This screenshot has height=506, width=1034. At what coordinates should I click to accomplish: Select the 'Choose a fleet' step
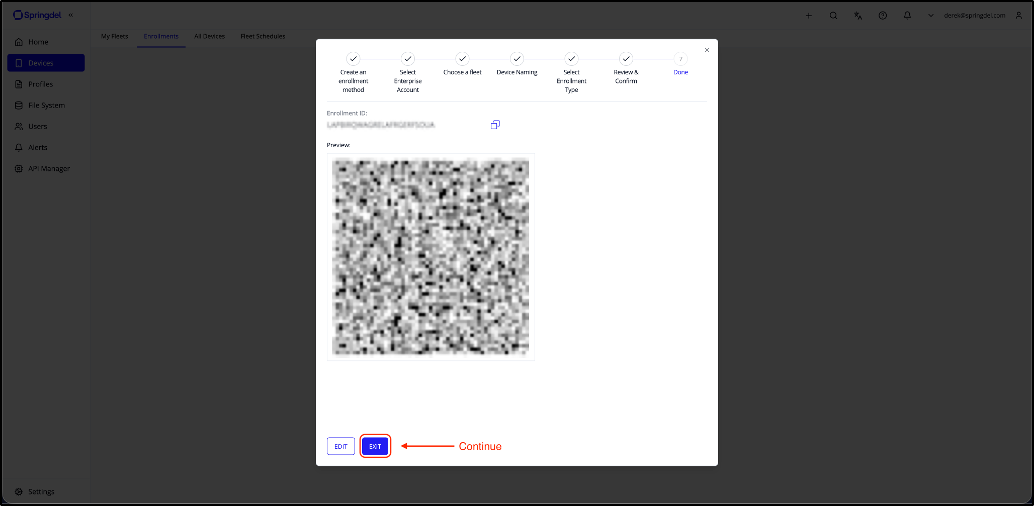coord(462,65)
